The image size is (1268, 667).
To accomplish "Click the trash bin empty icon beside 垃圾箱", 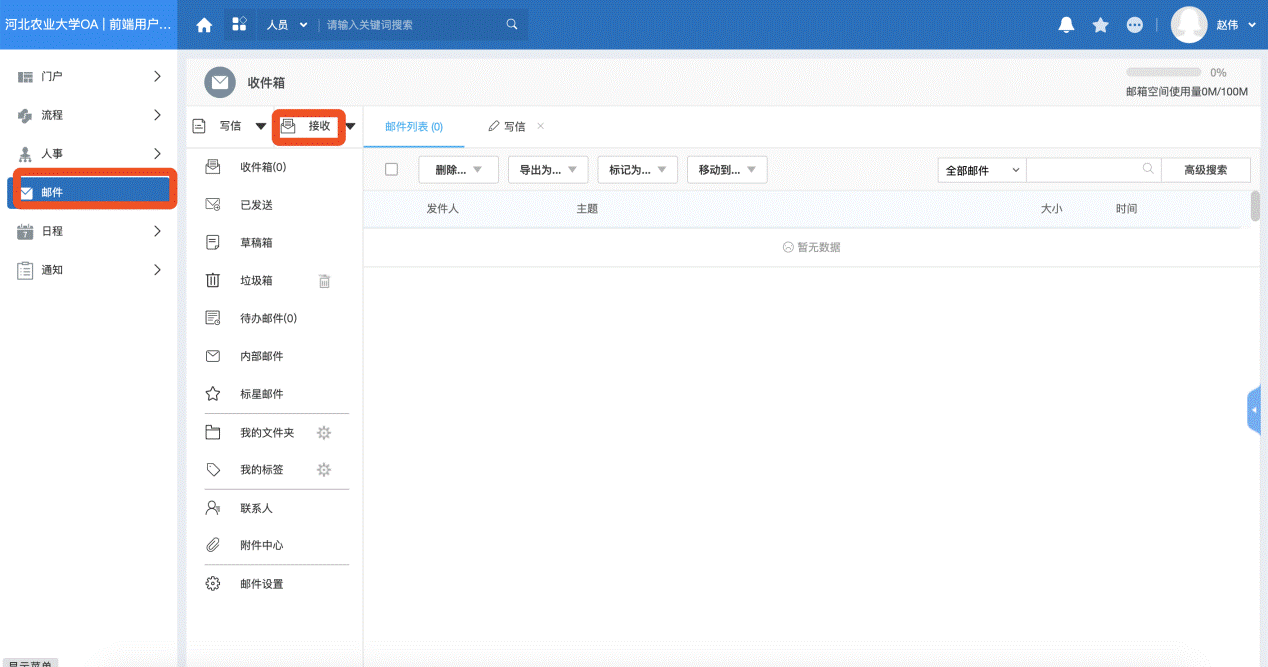I will pyautogui.click(x=324, y=281).
